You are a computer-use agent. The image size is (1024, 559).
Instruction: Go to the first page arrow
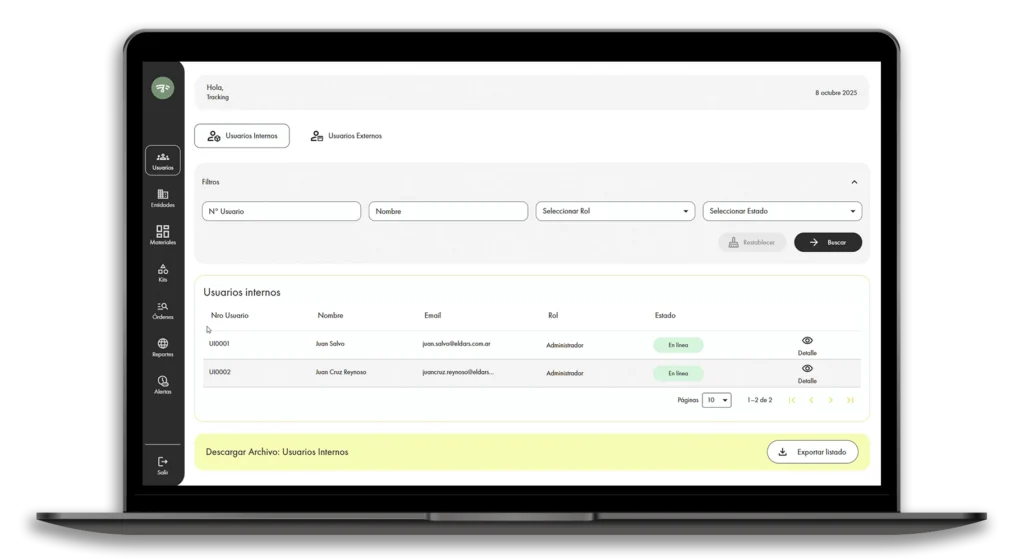click(792, 400)
